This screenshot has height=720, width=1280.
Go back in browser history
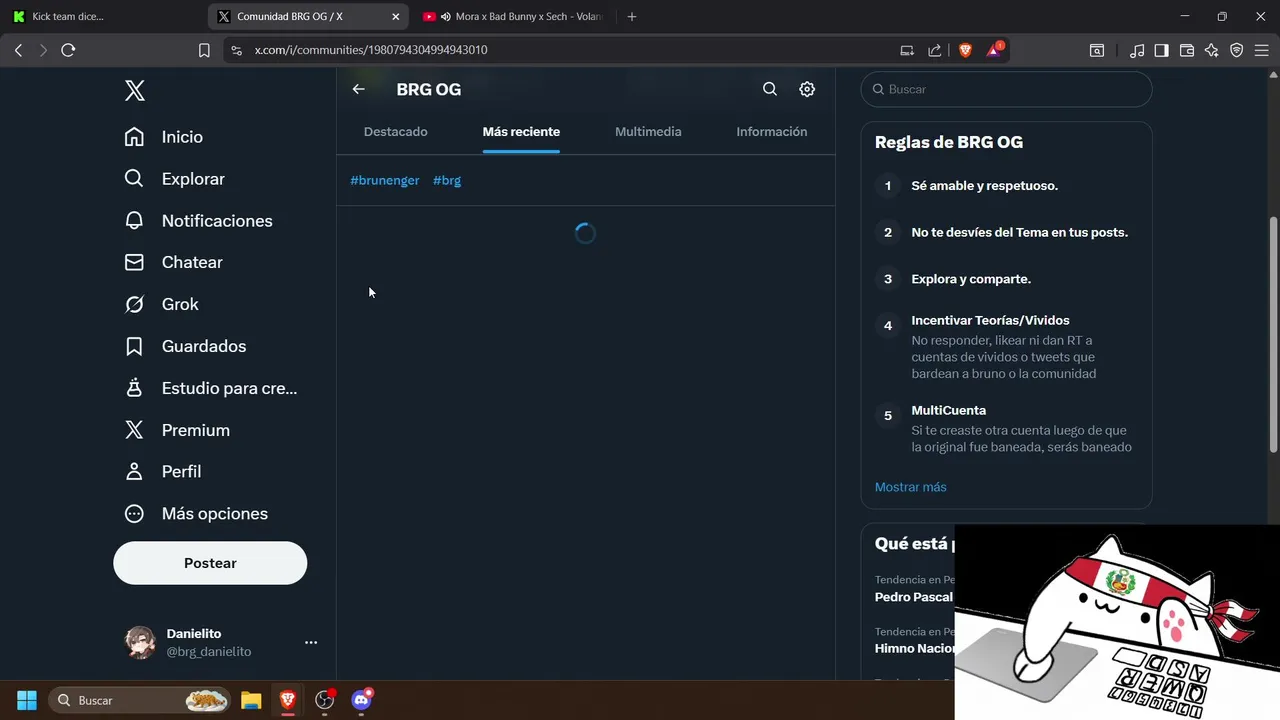pyautogui.click(x=18, y=50)
